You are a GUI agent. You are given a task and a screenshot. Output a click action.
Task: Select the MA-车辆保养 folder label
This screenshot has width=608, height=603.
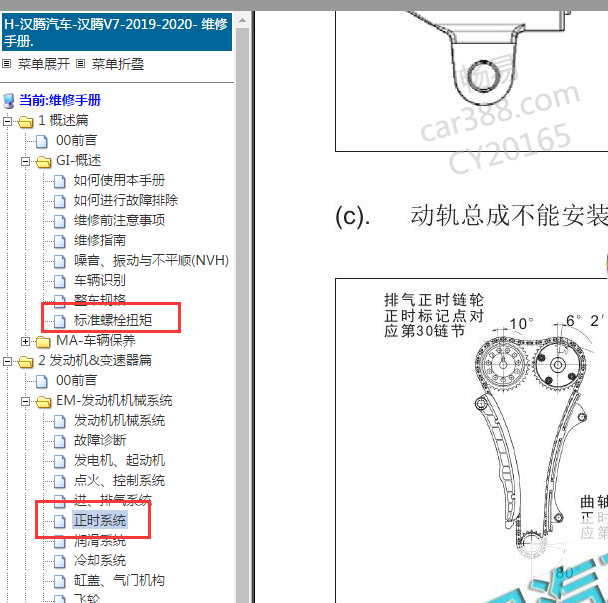coord(95,340)
